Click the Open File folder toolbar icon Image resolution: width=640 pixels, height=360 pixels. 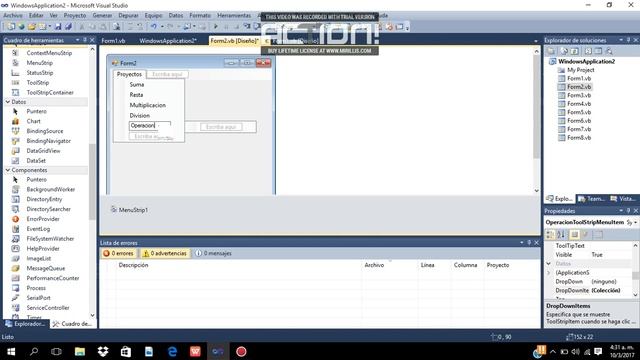click(32, 27)
